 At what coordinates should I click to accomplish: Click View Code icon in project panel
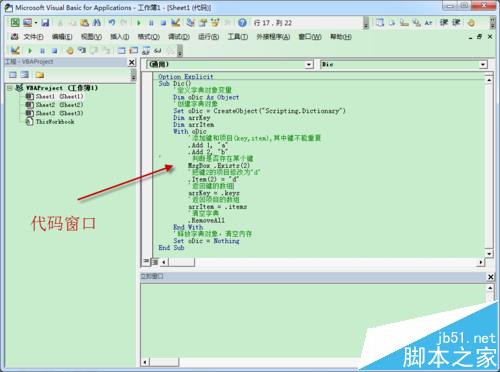click(x=13, y=75)
